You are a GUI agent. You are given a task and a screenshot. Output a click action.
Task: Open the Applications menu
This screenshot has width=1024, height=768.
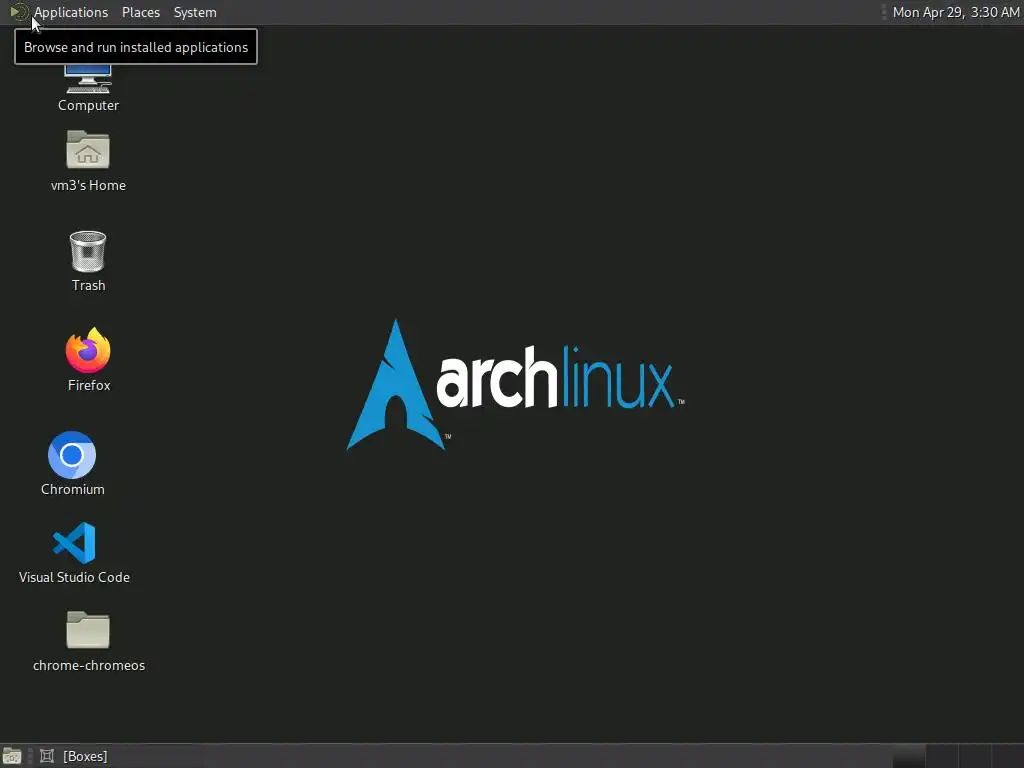[71, 12]
